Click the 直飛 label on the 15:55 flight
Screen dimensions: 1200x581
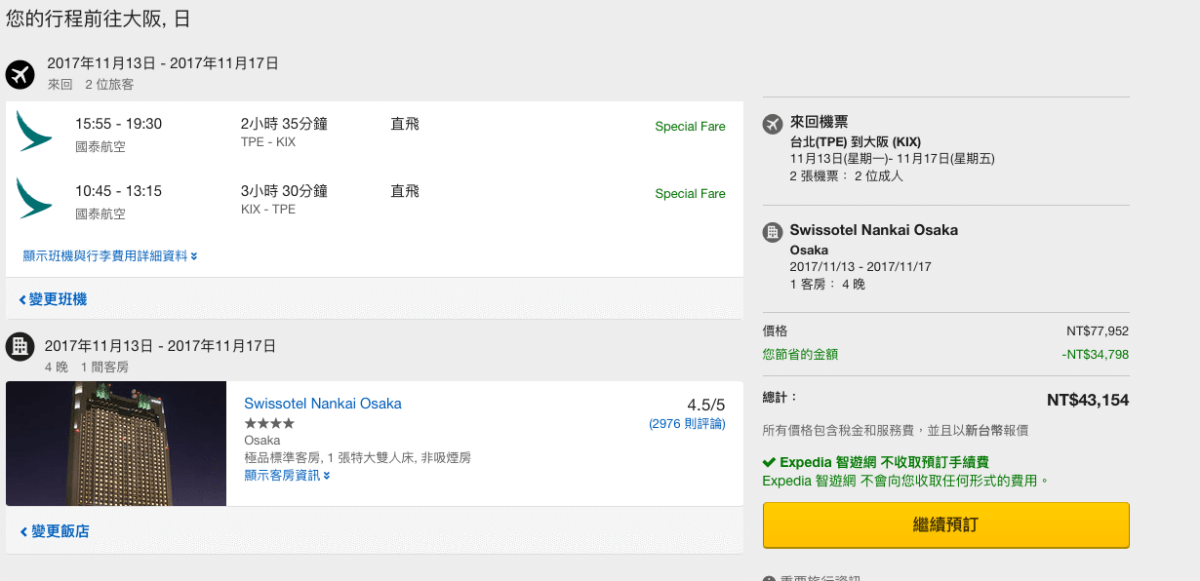pos(405,124)
